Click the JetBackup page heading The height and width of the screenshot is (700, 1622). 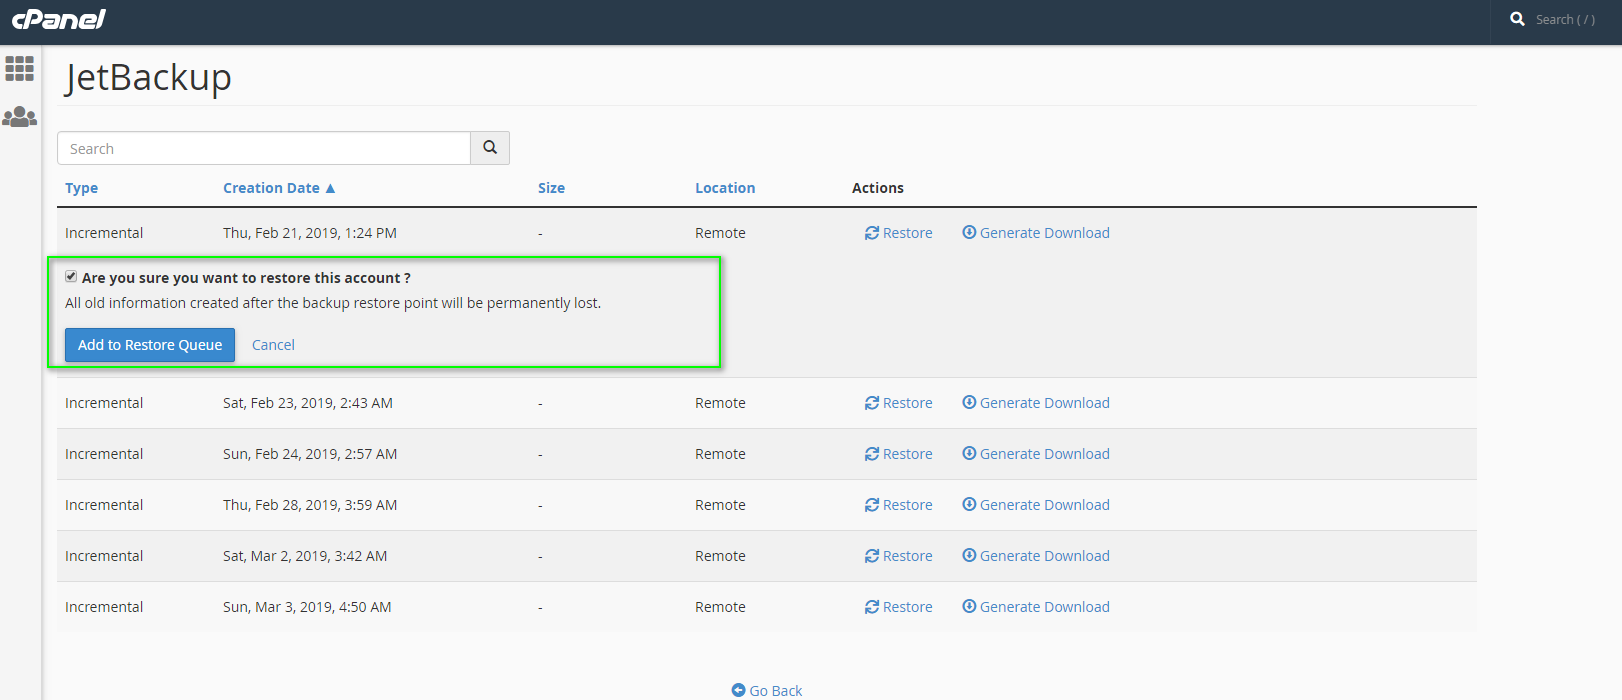point(148,77)
